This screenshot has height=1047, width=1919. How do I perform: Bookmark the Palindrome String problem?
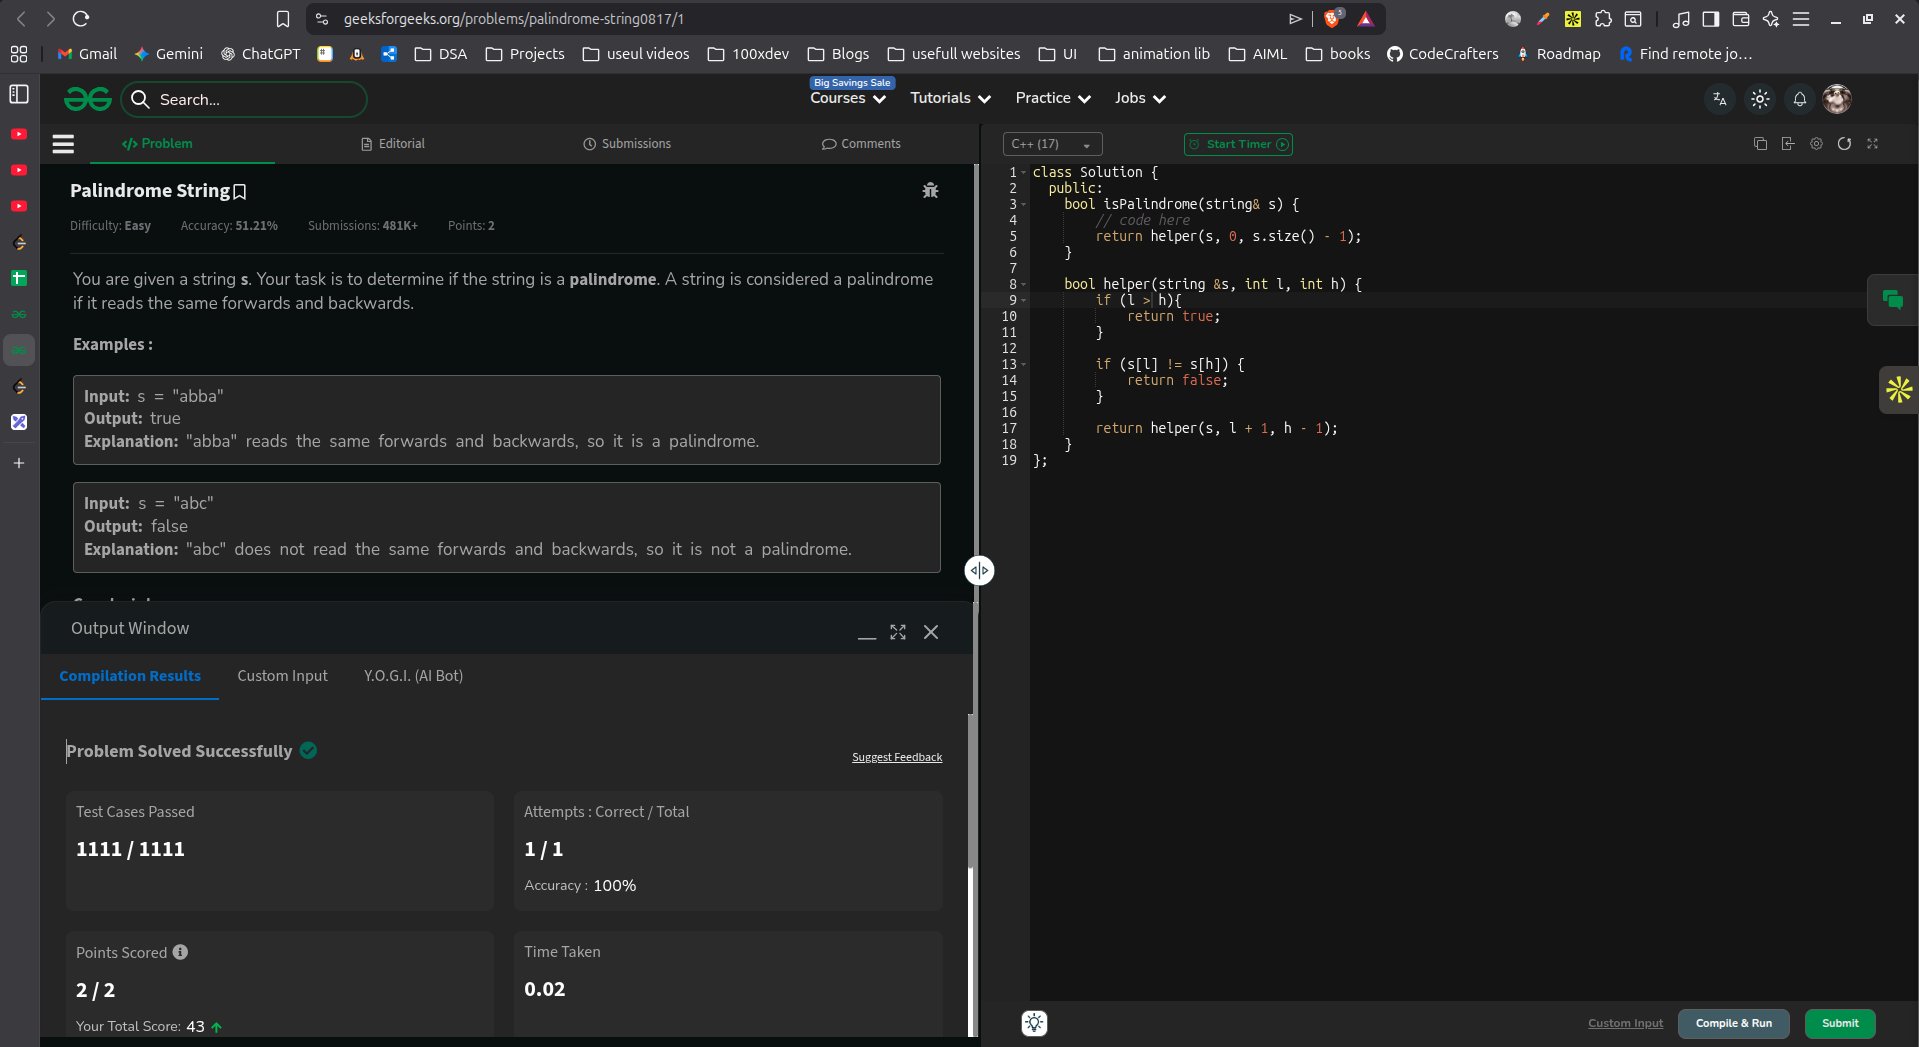click(240, 191)
